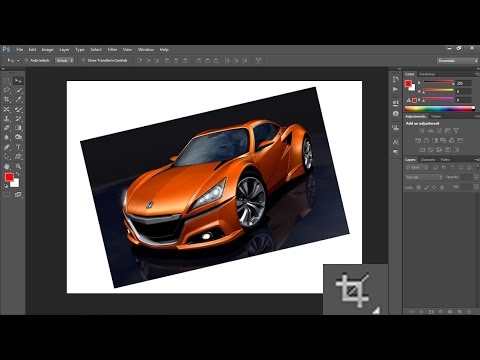480x360 pixels.
Task: Select the Clone Stamp tool
Action: pyautogui.click(x=7, y=118)
